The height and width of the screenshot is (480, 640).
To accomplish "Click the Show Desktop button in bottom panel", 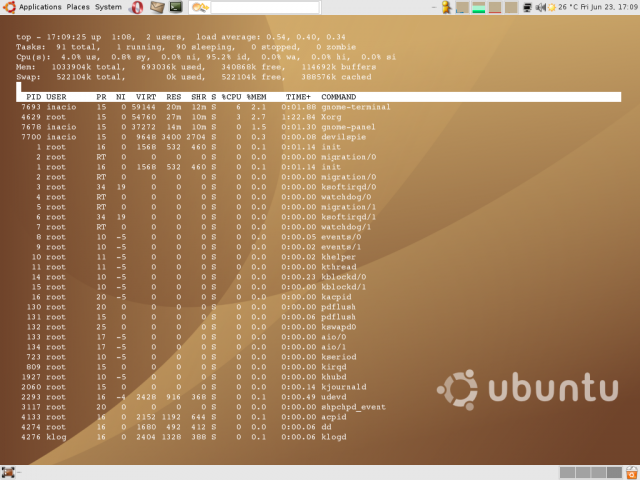I will [8, 473].
